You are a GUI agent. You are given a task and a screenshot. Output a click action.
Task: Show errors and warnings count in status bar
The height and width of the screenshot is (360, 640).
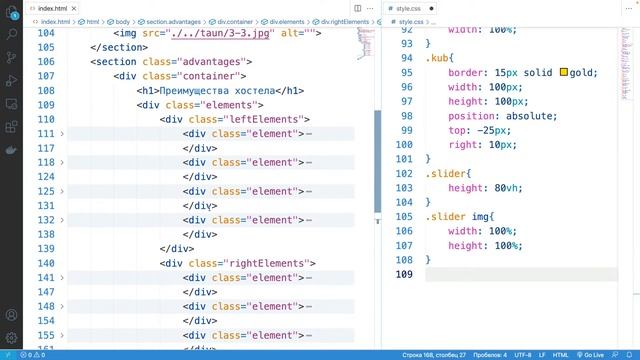33,355
